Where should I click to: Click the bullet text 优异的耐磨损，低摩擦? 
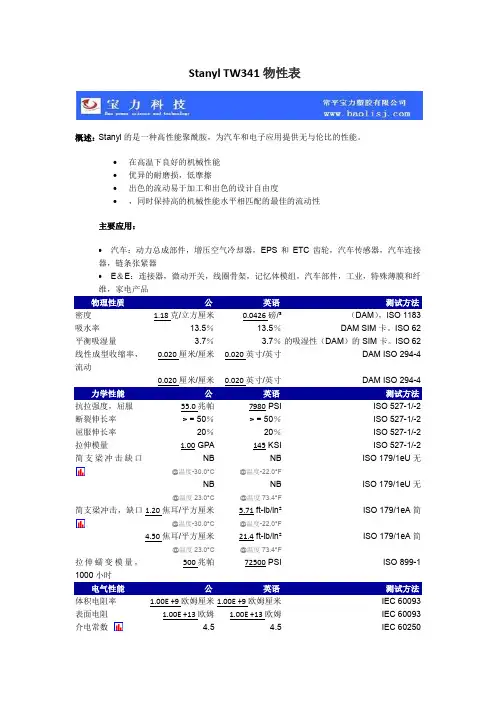(x=170, y=175)
